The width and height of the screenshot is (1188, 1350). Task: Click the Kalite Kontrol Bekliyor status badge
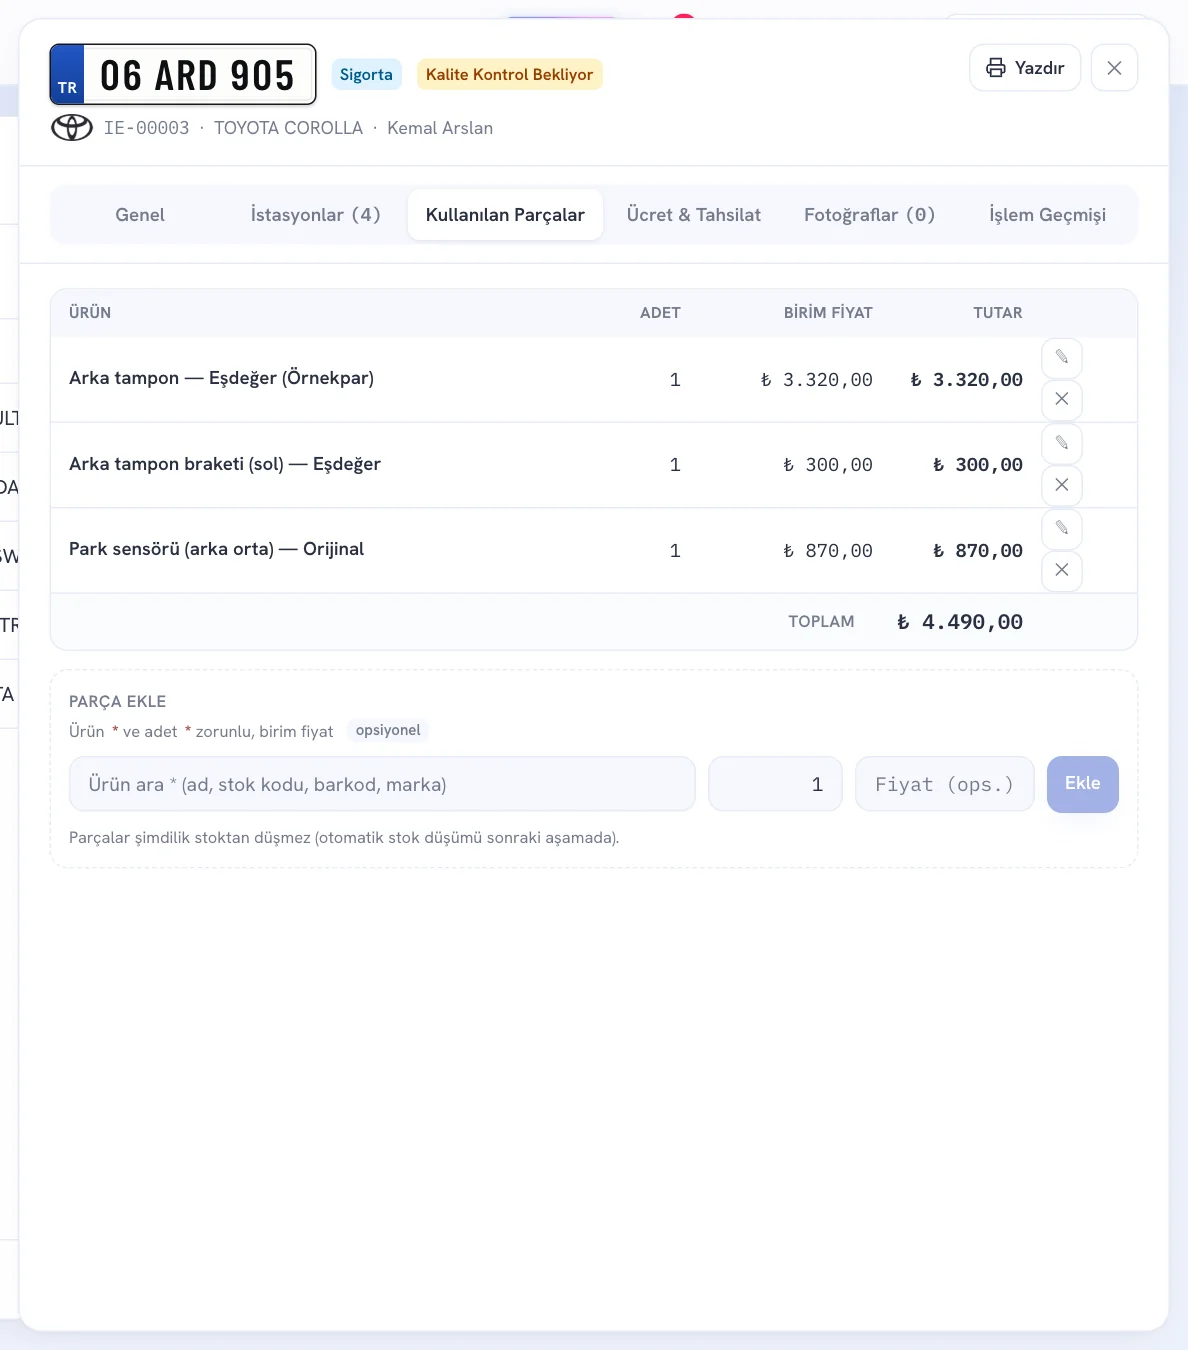tap(510, 74)
